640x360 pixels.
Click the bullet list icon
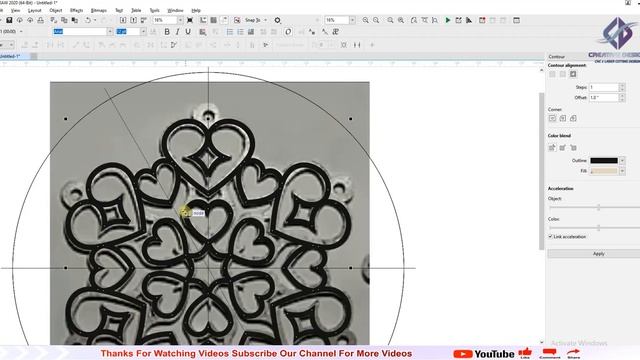pyautogui.click(x=230, y=32)
